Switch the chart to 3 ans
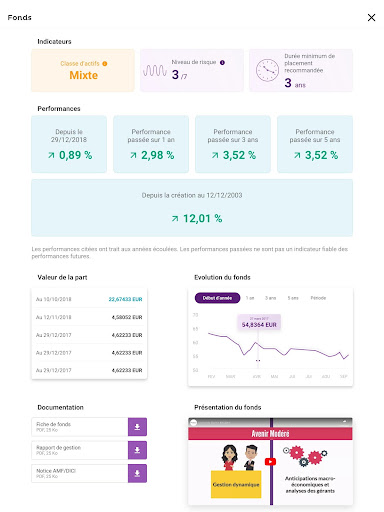 pos(270,298)
